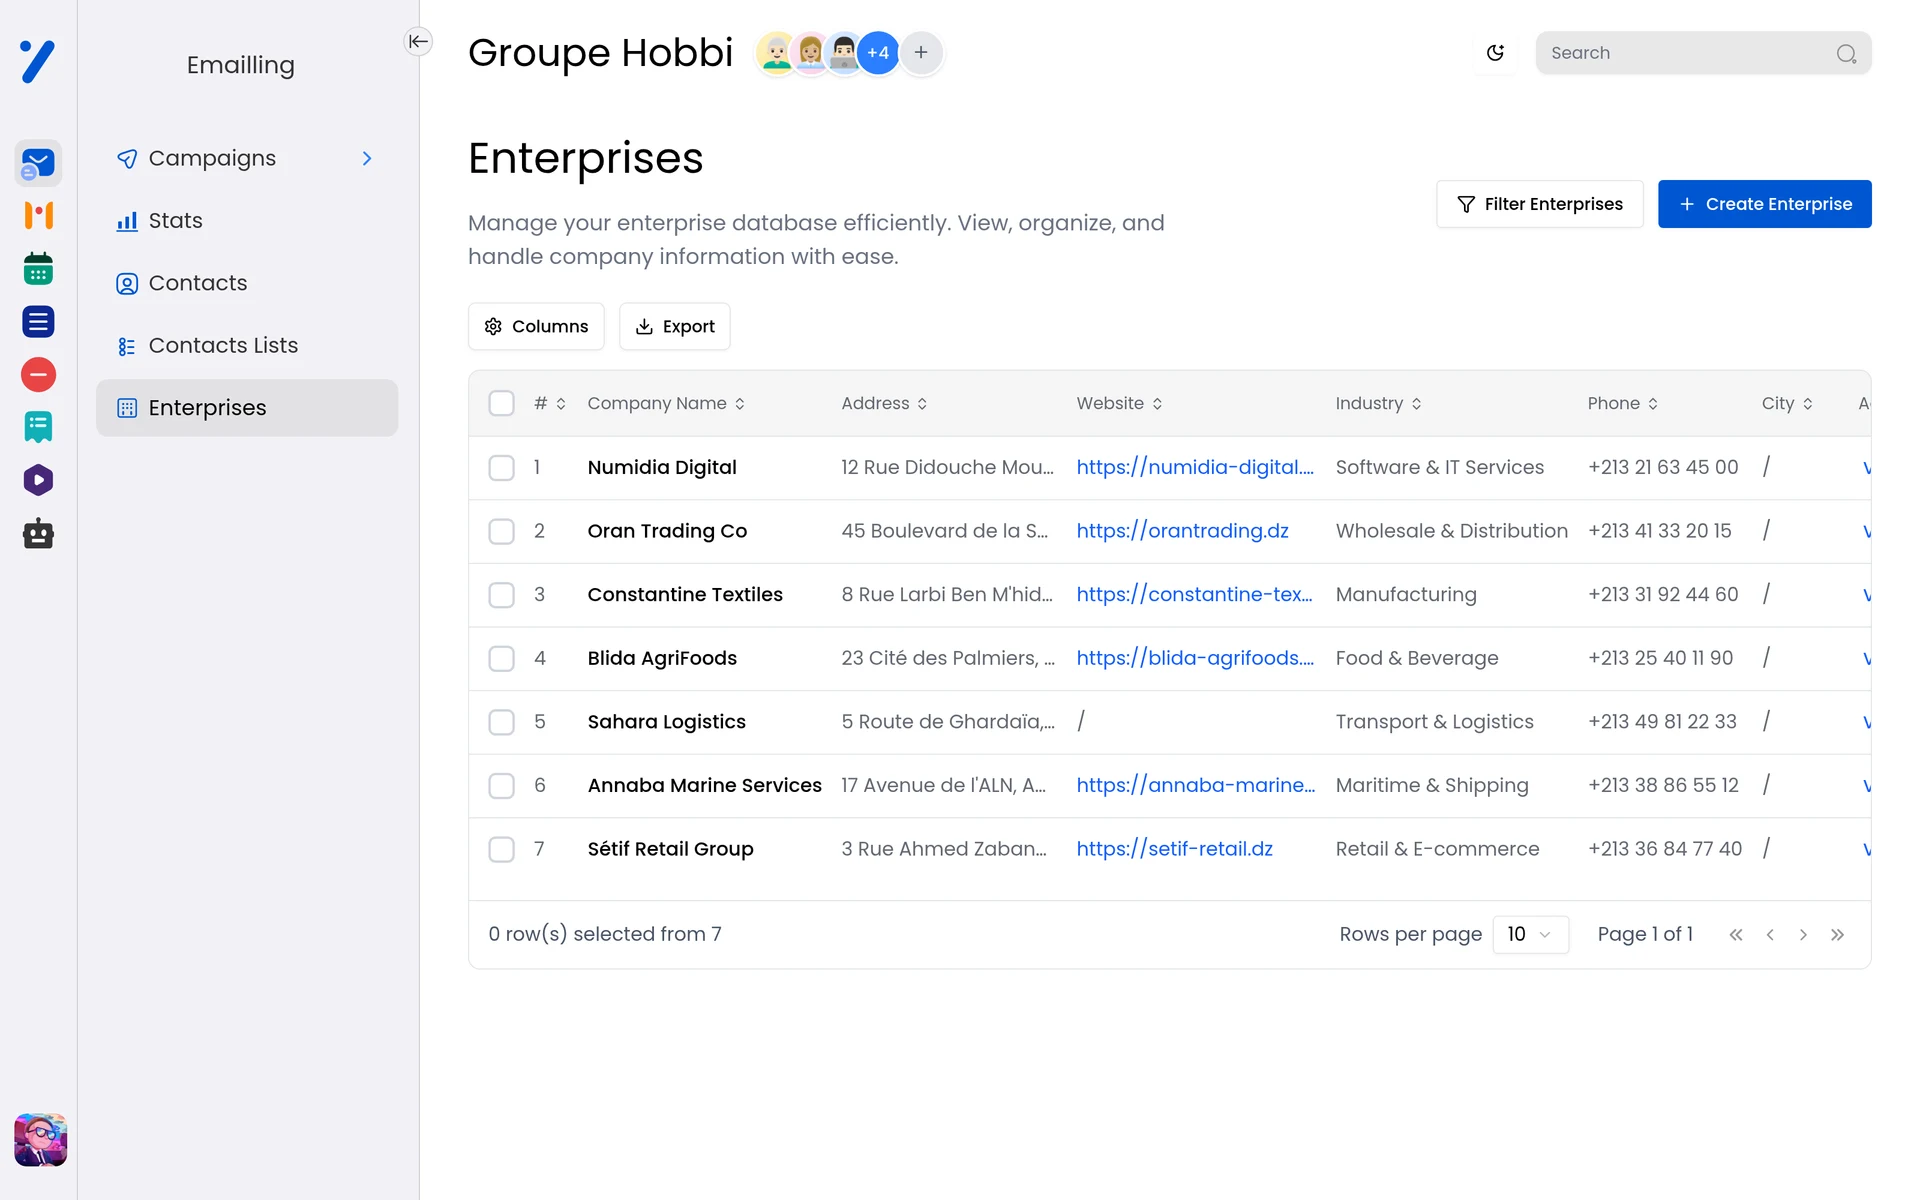Collapse the sidebar with the arrow icon
1920x1200 pixels.
pos(418,41)
